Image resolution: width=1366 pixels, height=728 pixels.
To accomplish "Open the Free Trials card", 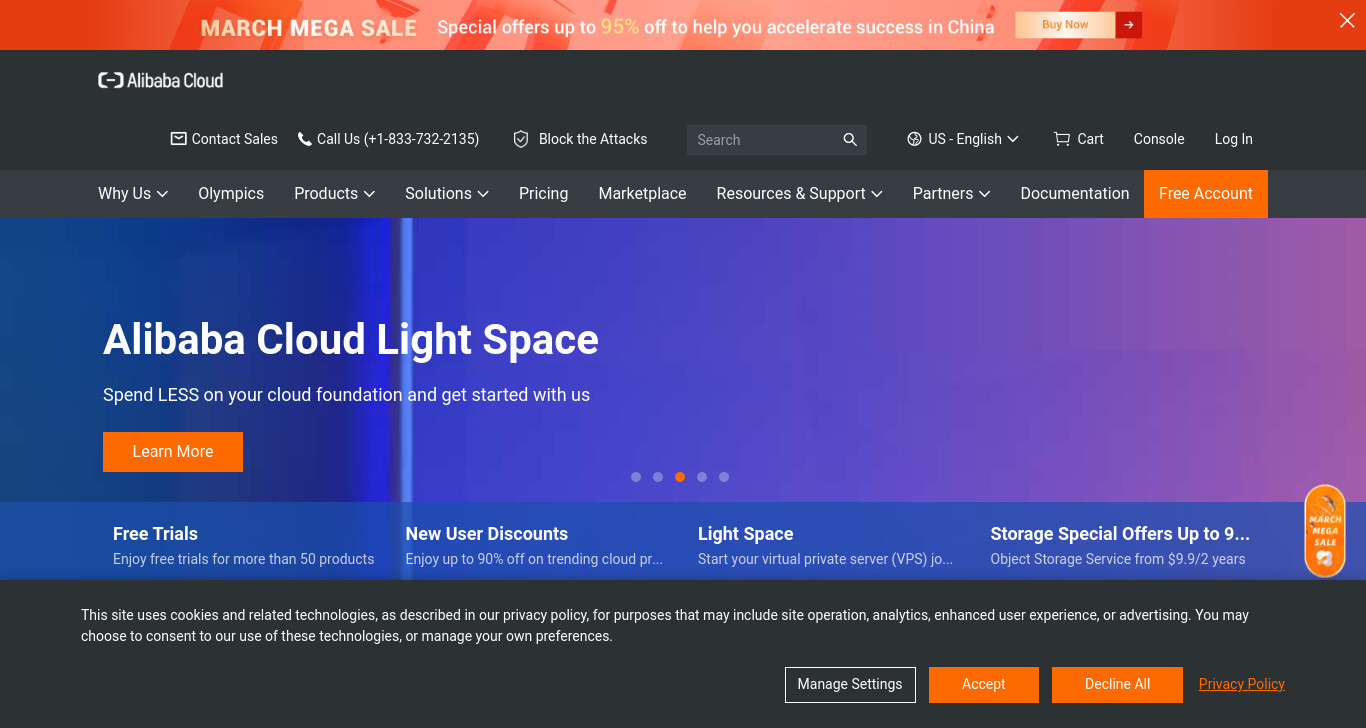I will [x=244, y=545].
